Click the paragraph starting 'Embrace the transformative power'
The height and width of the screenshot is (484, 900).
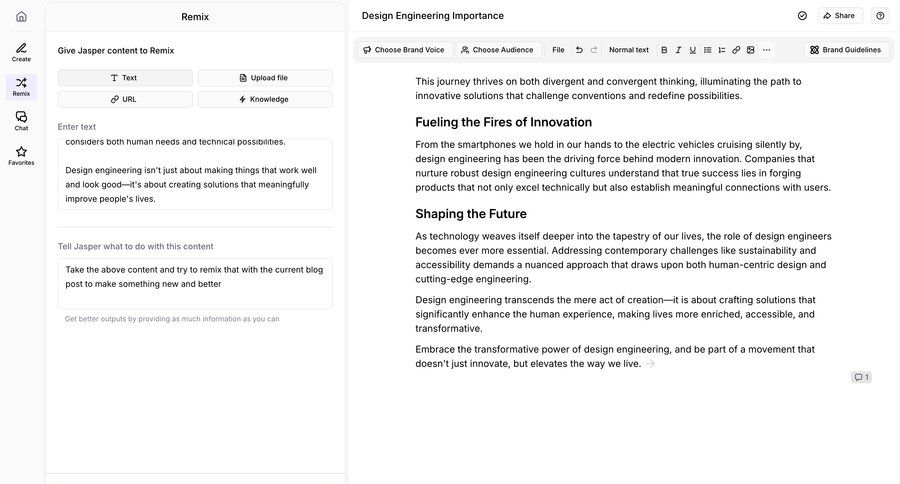tap(615, 357)
